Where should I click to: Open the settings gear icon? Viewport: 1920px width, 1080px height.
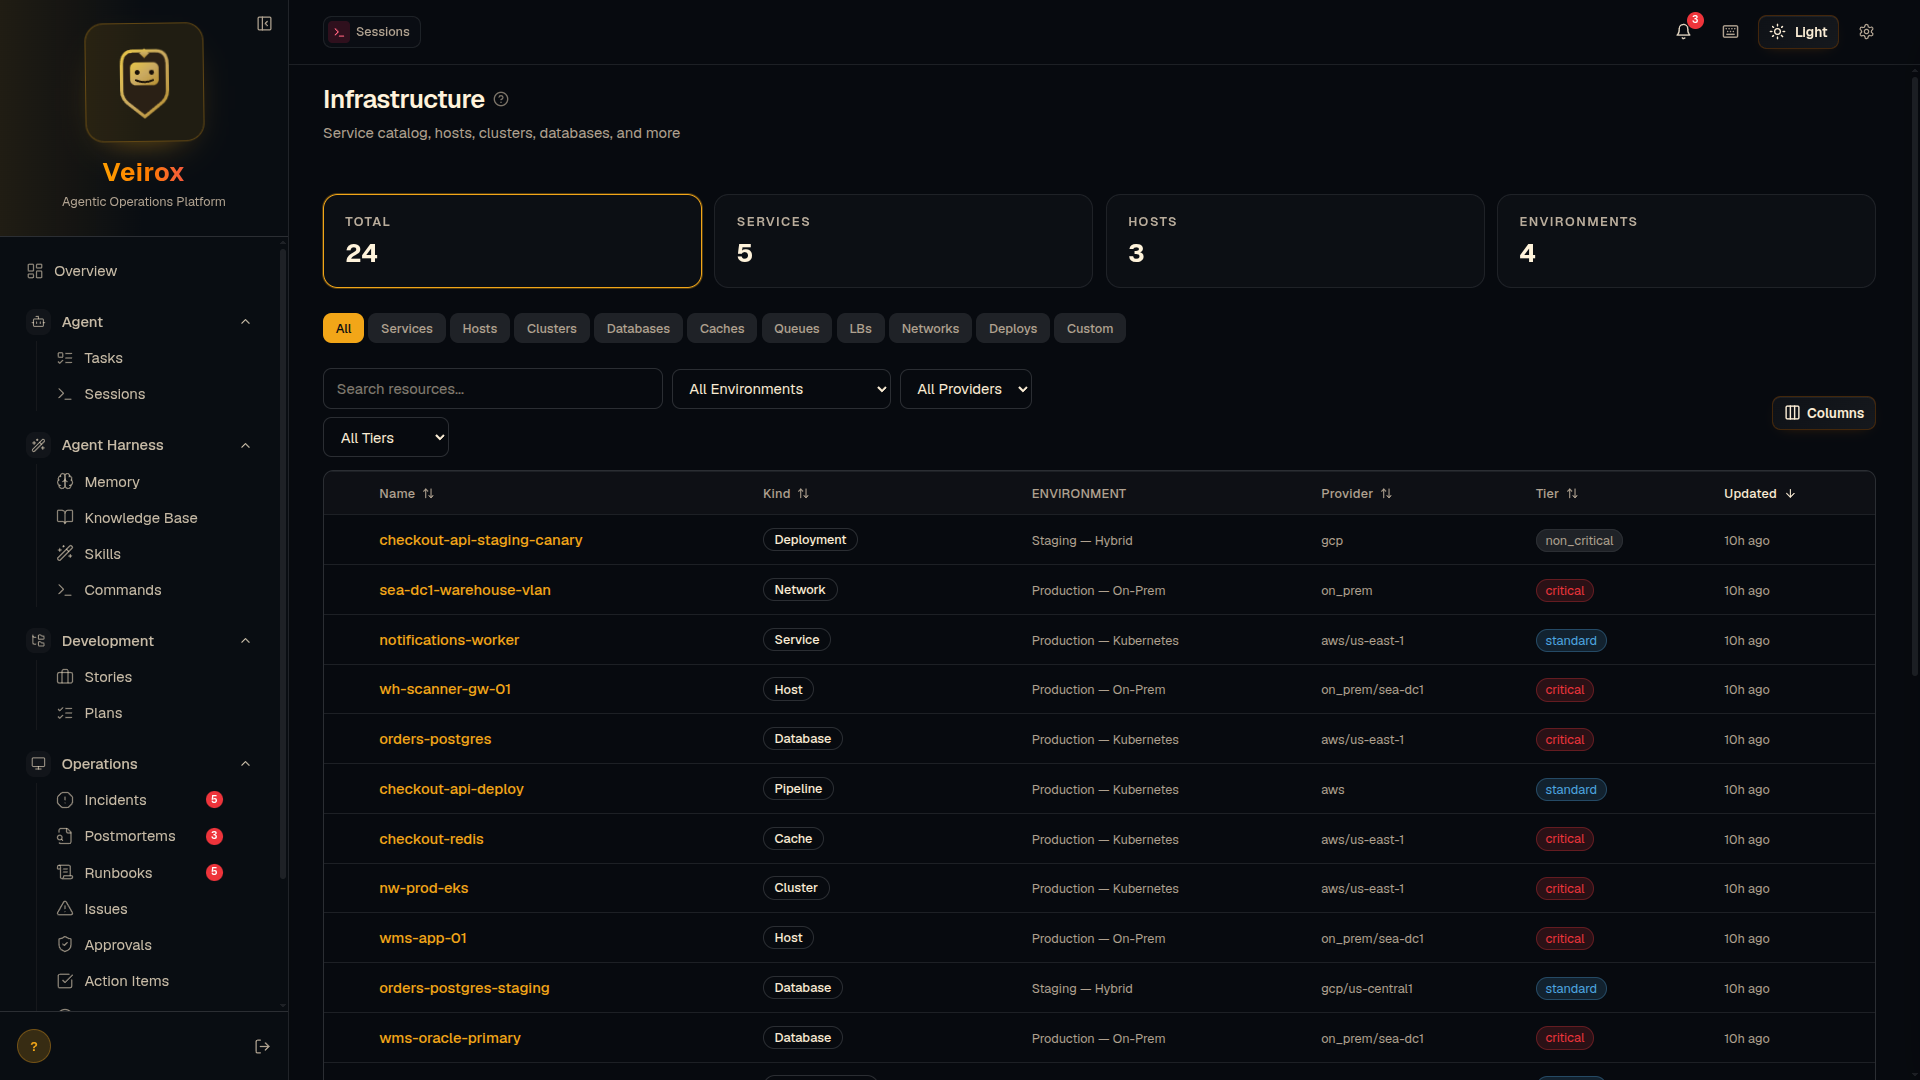pos(1866,32)
